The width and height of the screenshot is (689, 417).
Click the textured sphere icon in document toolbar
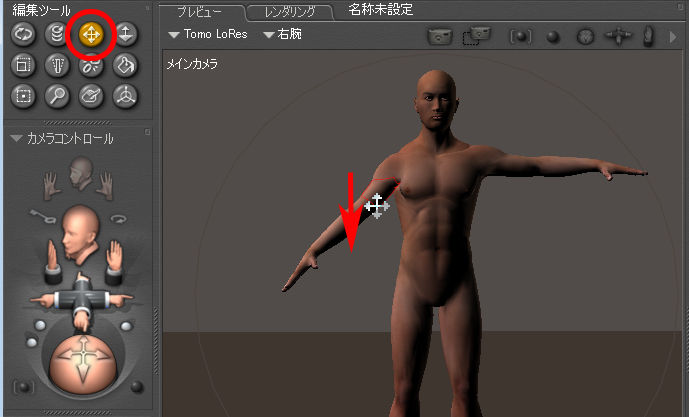[585, 37]
